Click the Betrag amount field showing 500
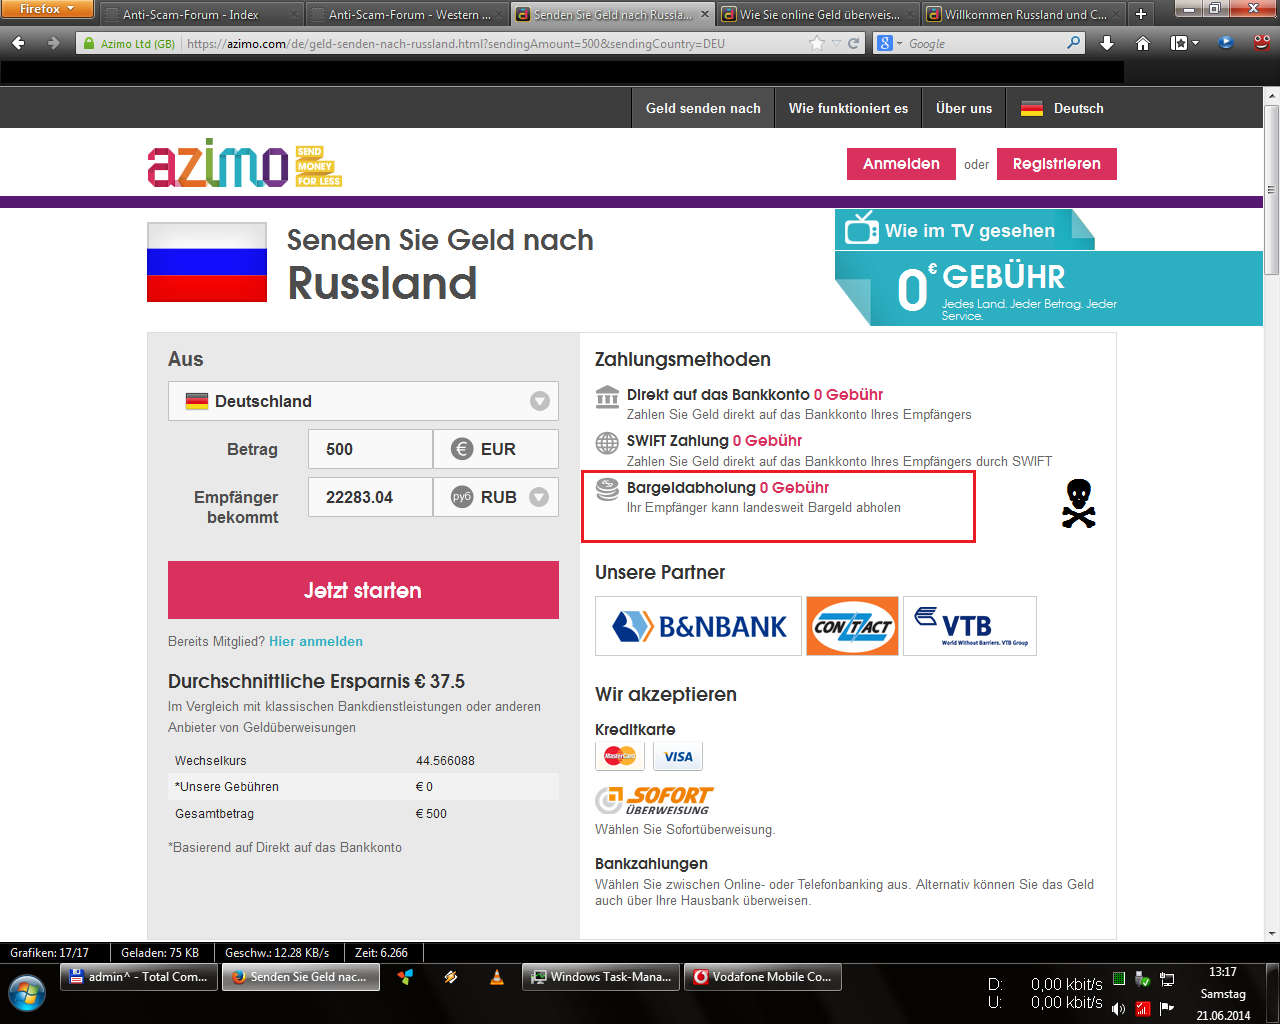 click(x=370, y=449)
